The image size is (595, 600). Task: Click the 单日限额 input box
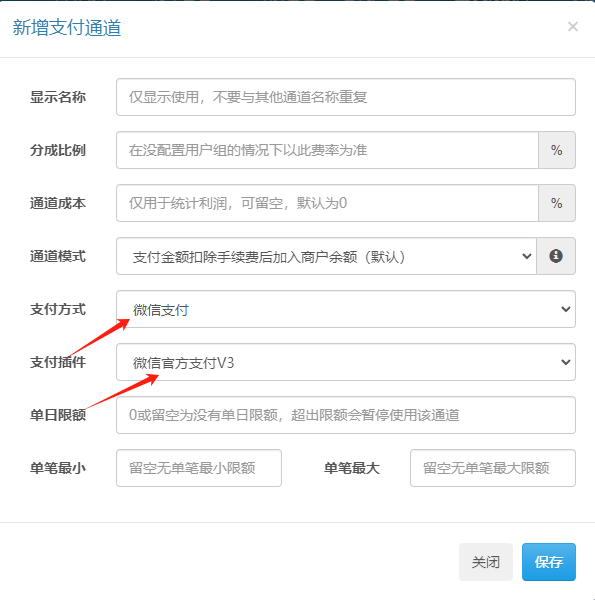346,415
